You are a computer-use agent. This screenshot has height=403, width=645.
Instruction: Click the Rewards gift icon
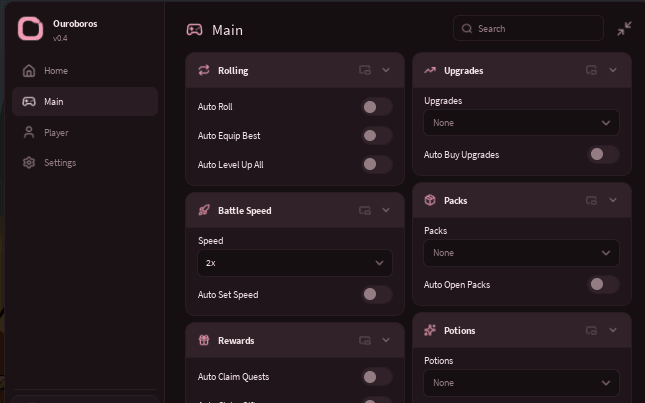pyautogui.click(x=204, y=340)
